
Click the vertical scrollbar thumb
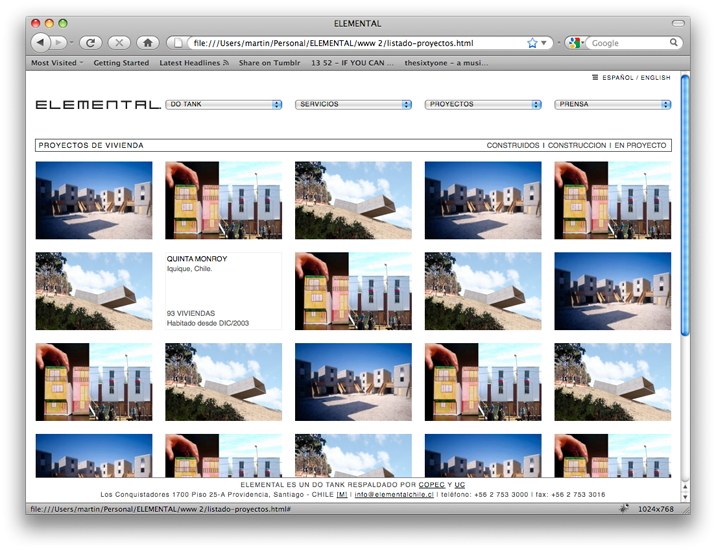pyautogui.click(x=684, y=206)
